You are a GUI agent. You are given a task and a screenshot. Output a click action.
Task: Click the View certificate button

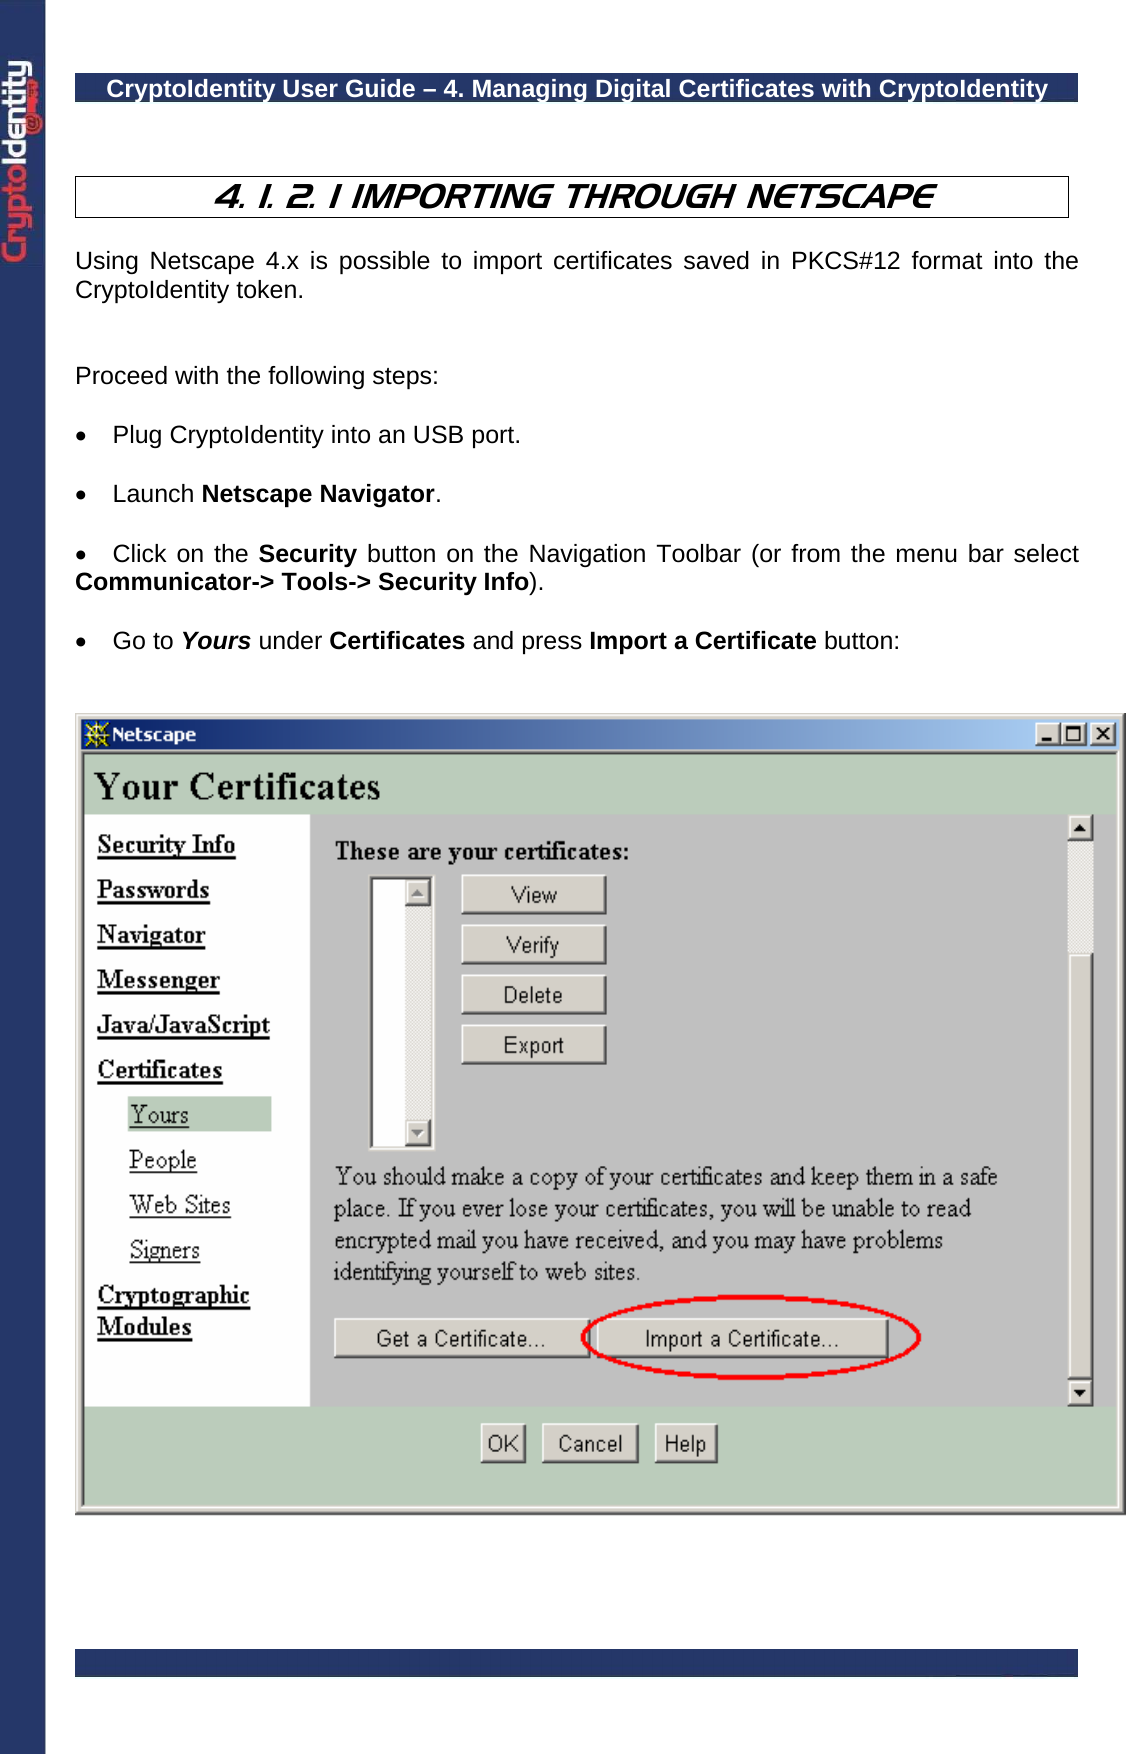pos(533,895)
